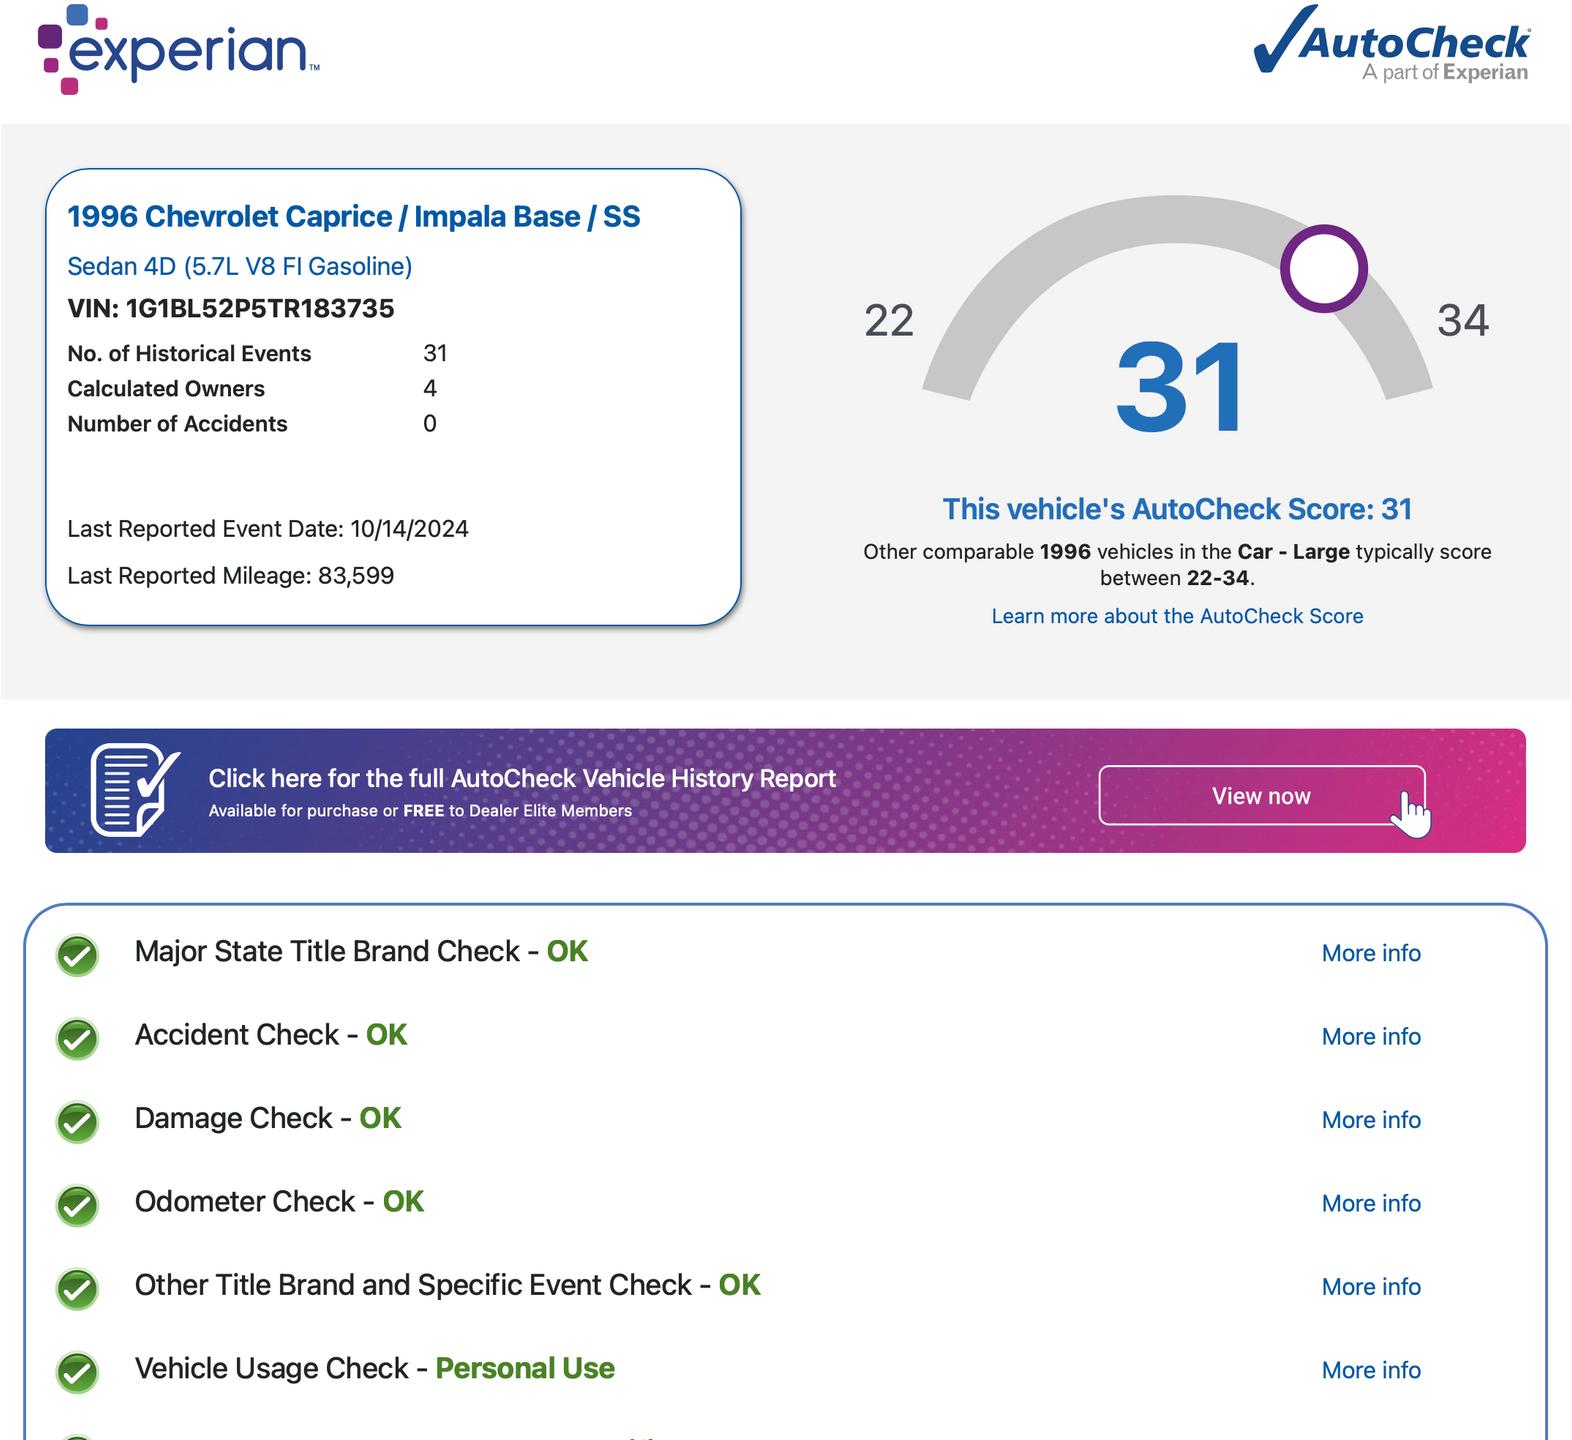Screen dimensions: 1572x1440
Task: Open More info for Accident Check
Action: tap(1370, 1037)
